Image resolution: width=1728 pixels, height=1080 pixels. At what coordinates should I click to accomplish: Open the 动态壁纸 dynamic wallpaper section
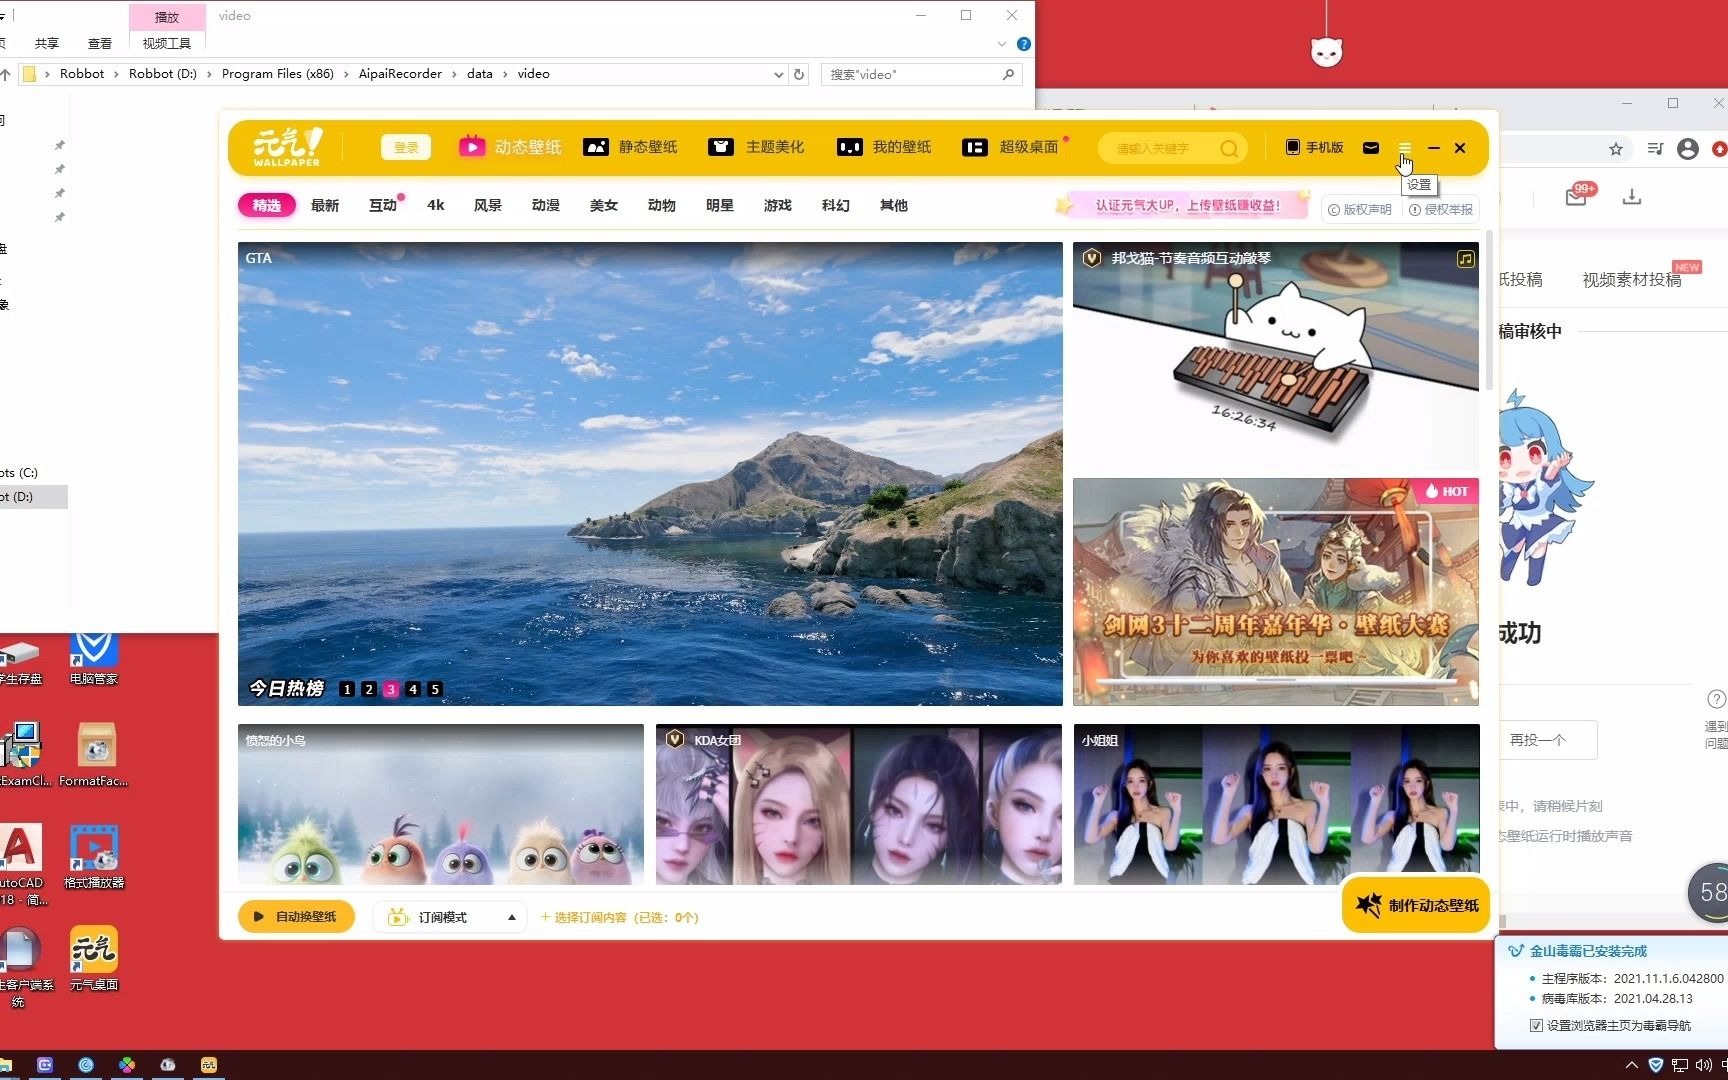click(x=510, y=147)
